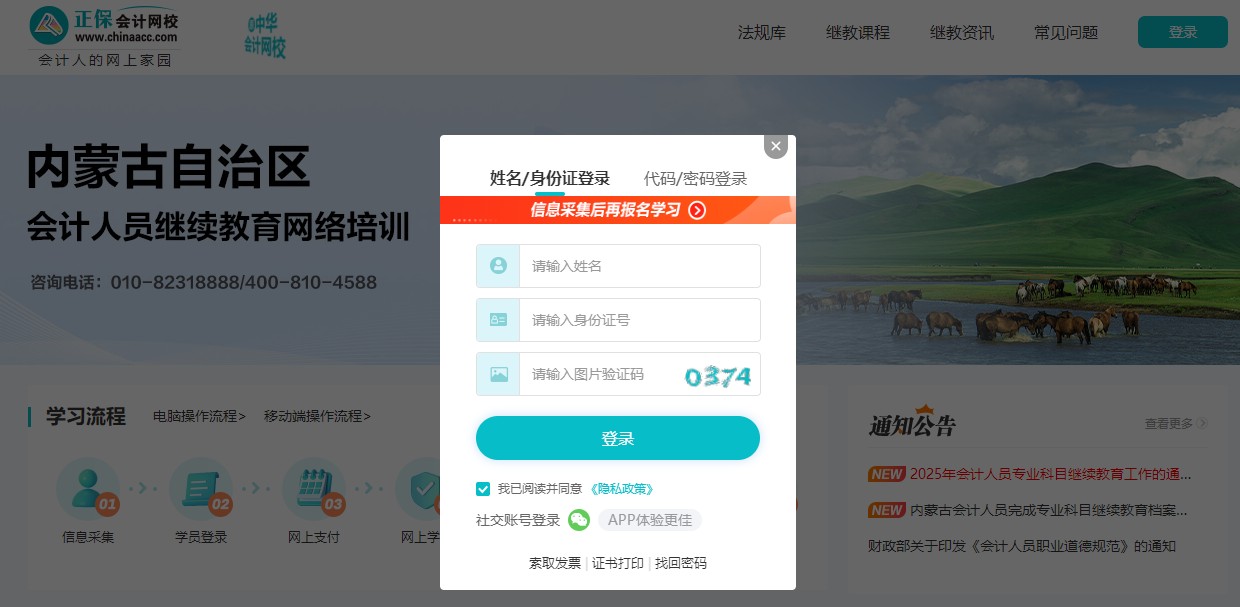
Task: Toggle the privacy policy agreement checkbox
Action: (483, 489)
